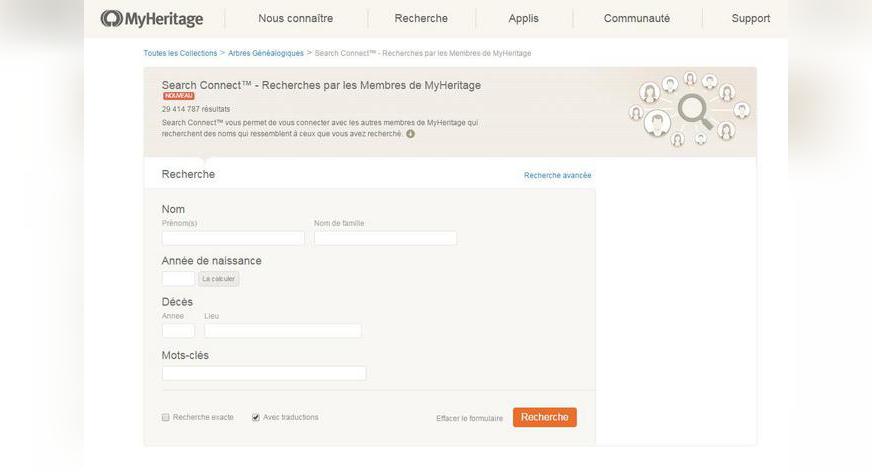872x472 pixels.
Task: Focus the Prénom(s) input field
Action: pos(233,238)
